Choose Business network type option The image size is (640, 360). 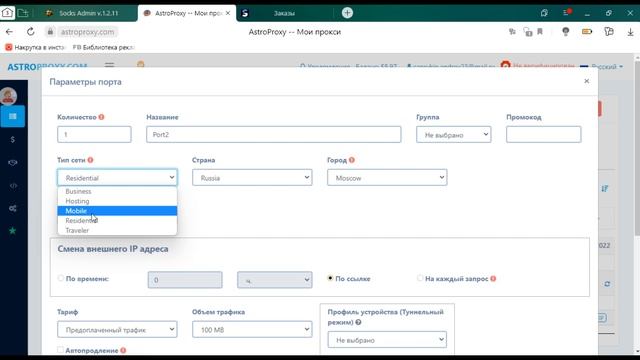(117, 191)
